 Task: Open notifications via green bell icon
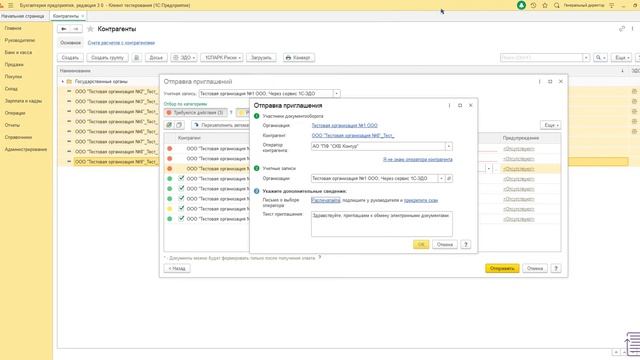coord(521,5)
